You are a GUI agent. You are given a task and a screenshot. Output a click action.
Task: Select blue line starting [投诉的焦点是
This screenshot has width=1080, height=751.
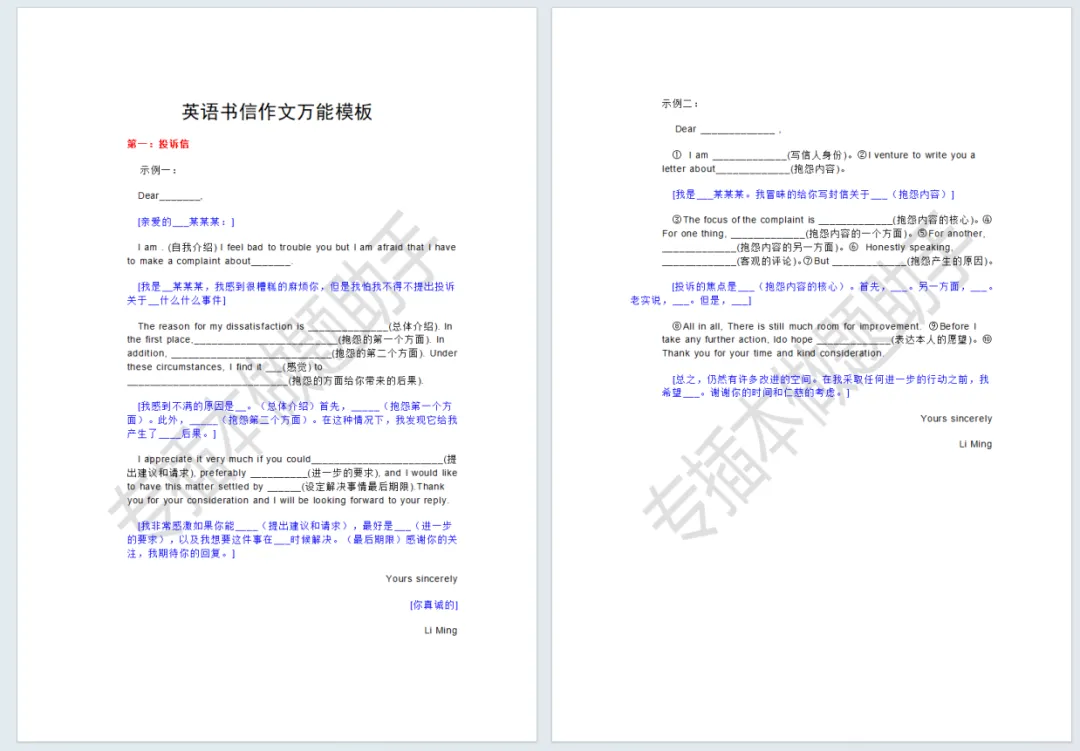(833, 287)
